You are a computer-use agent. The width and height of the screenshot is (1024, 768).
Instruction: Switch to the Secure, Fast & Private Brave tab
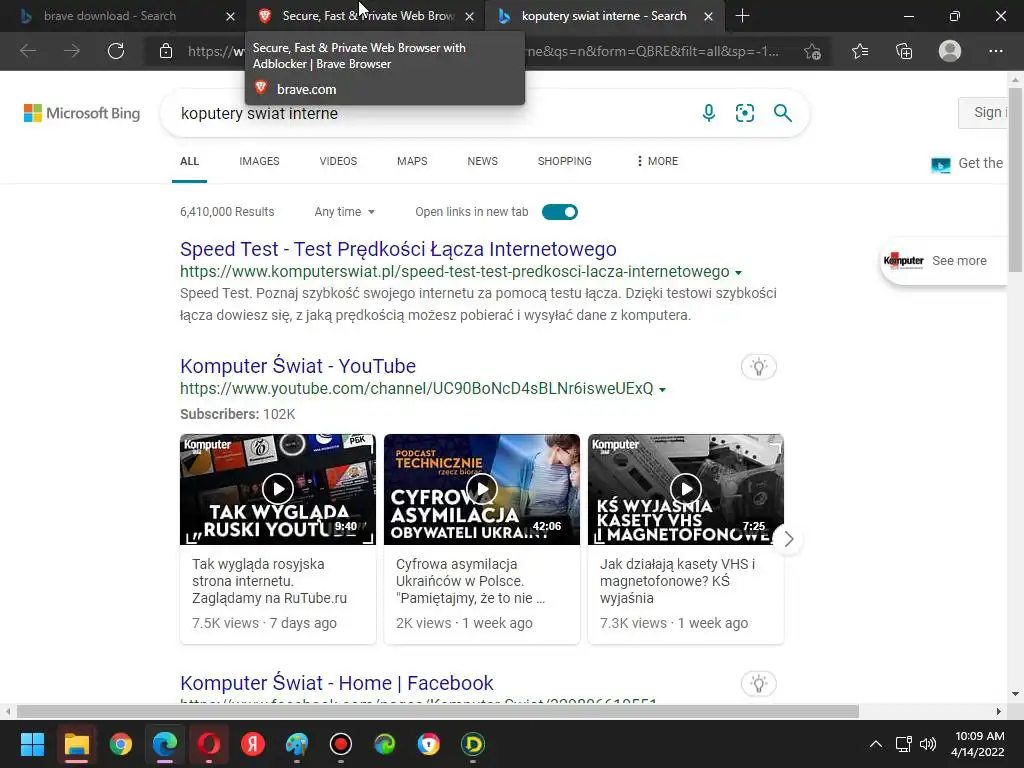368,16
